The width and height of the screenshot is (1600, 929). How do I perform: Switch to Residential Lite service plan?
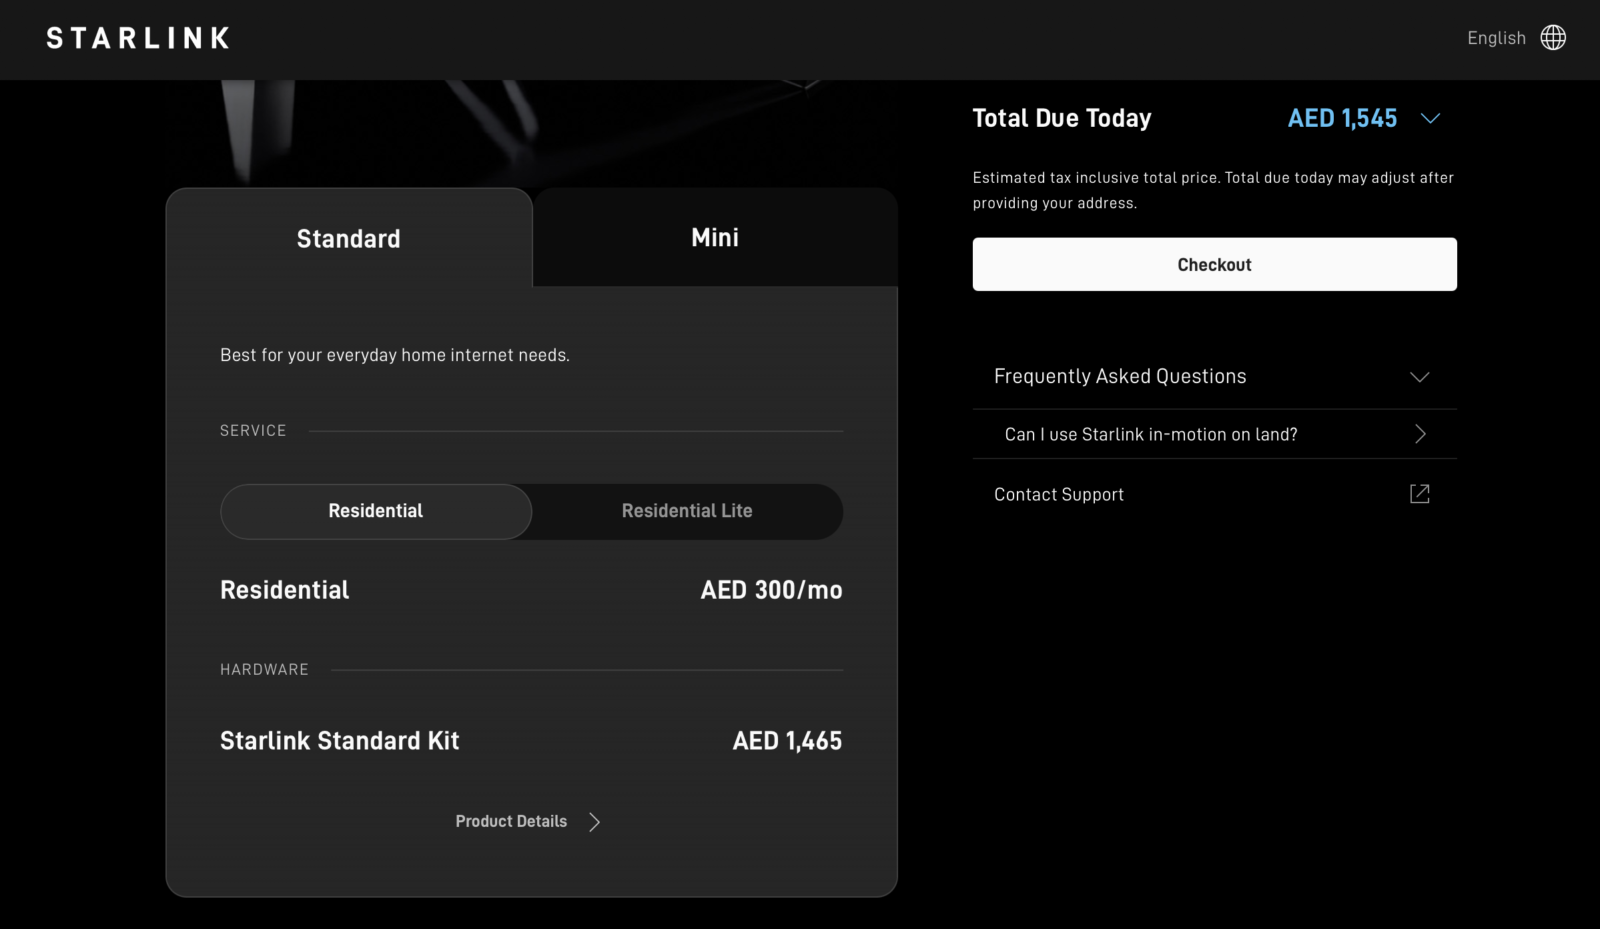coord(687,511)
